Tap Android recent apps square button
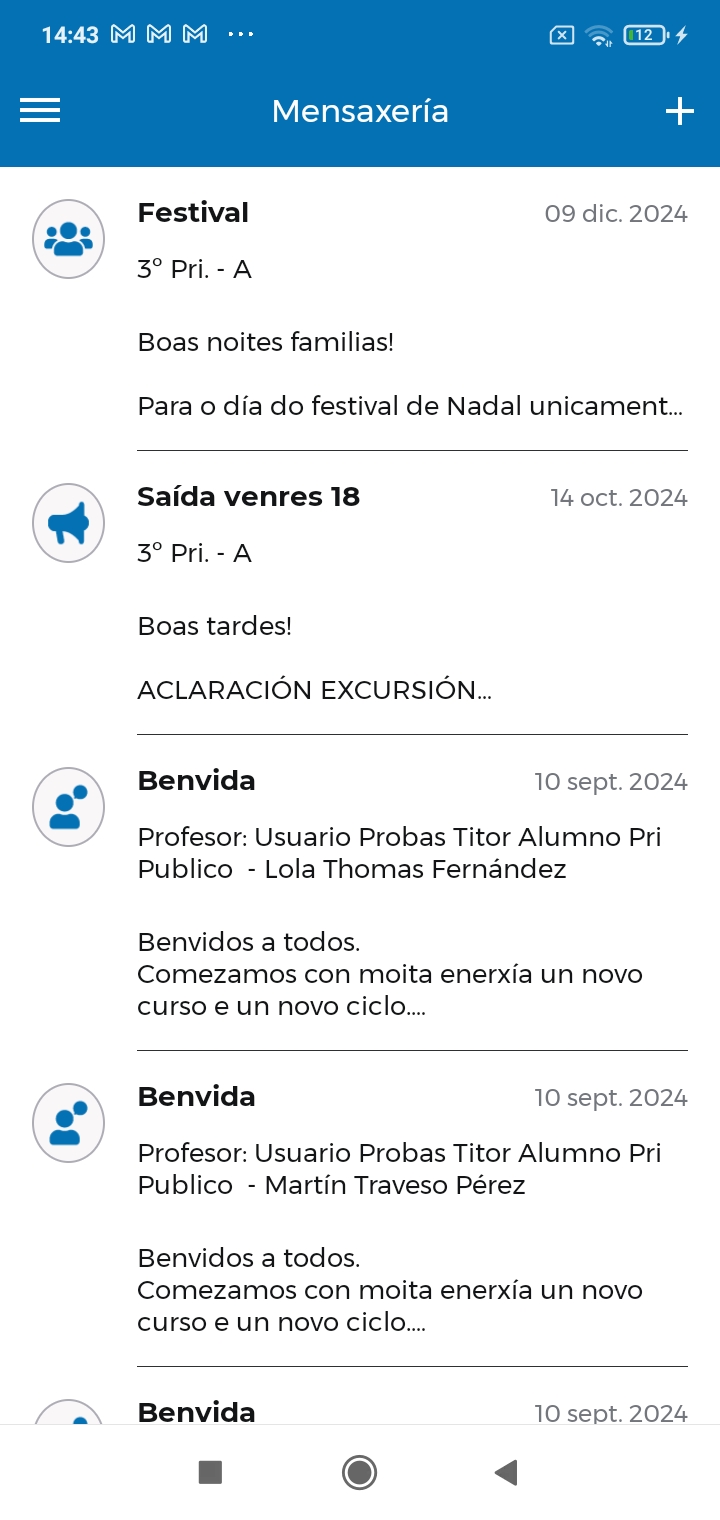This screenshot has width=720, height=1520. coord(210,1472)
